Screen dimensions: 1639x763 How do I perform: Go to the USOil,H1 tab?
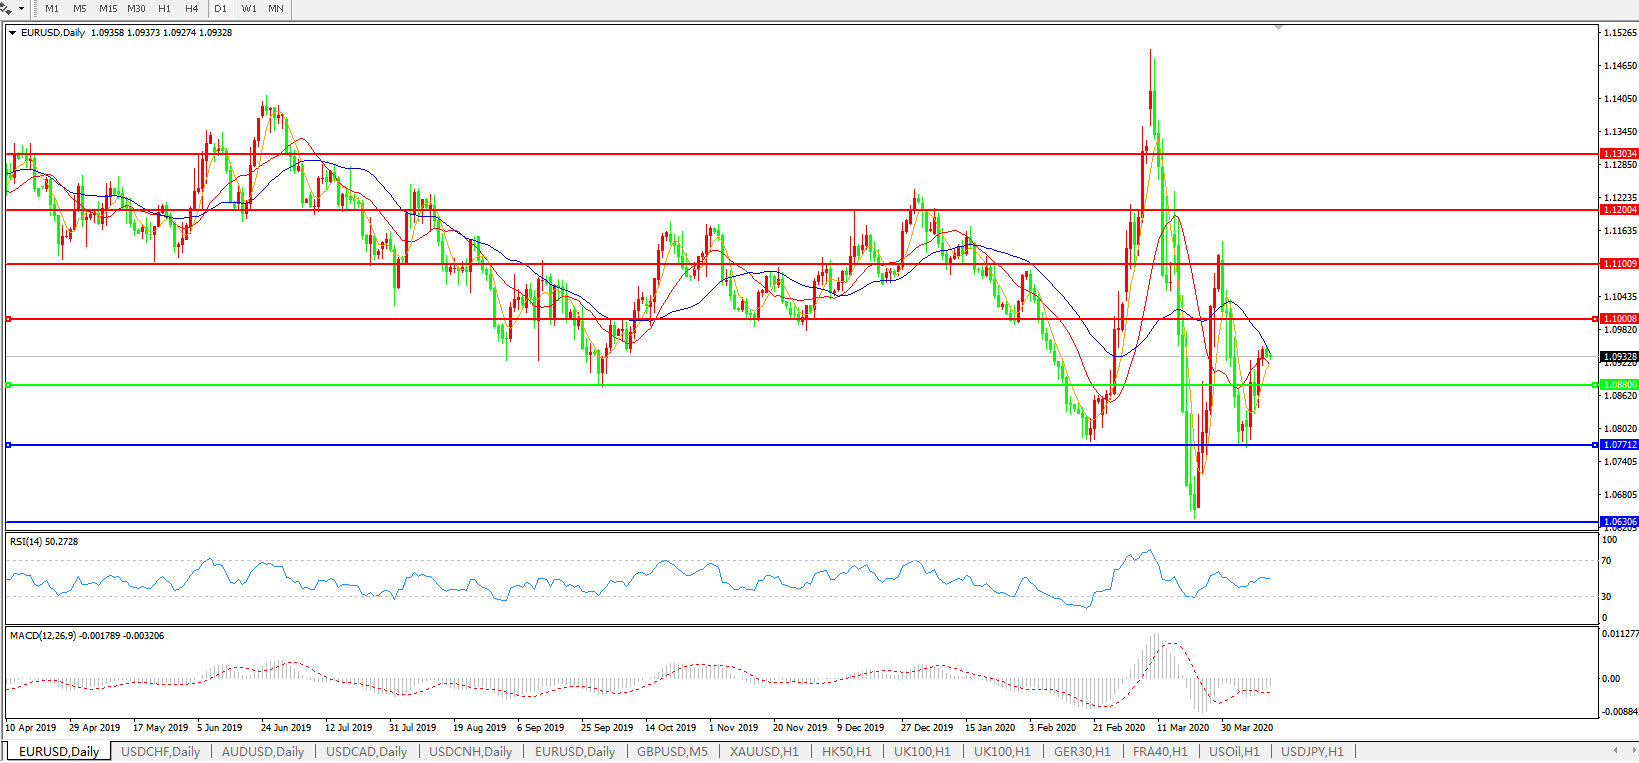click(1234, 751)
